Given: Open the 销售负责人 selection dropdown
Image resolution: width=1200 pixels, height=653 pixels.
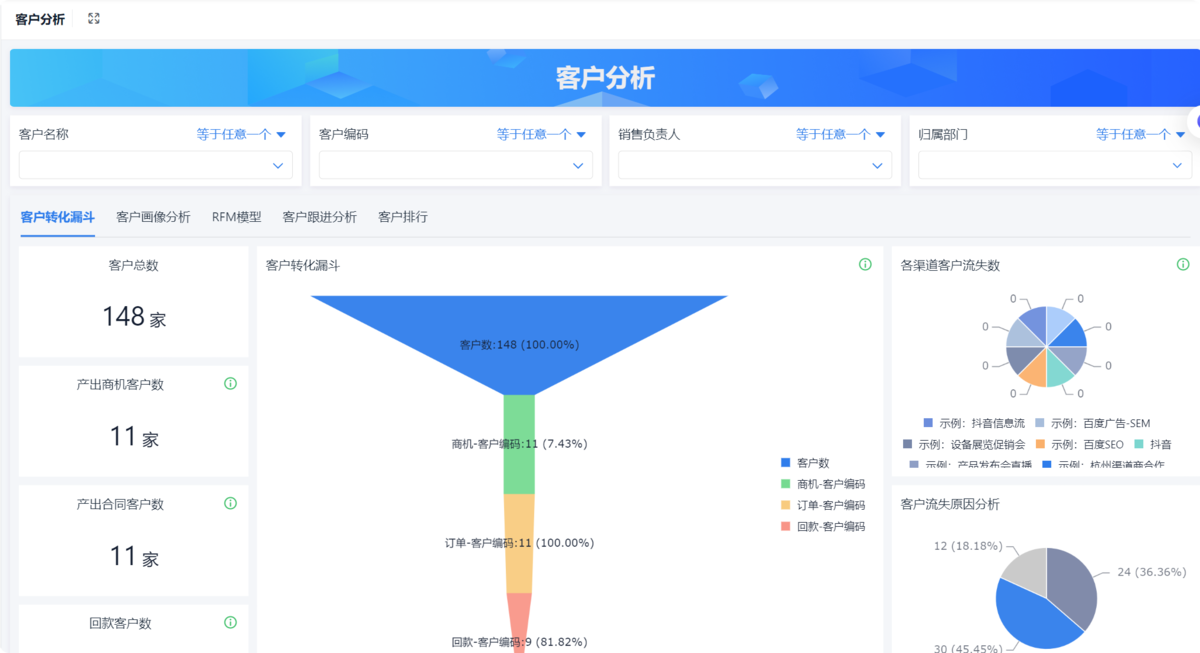Looking at the screenshot, I should pyautogui.click(x=752, y=164).
